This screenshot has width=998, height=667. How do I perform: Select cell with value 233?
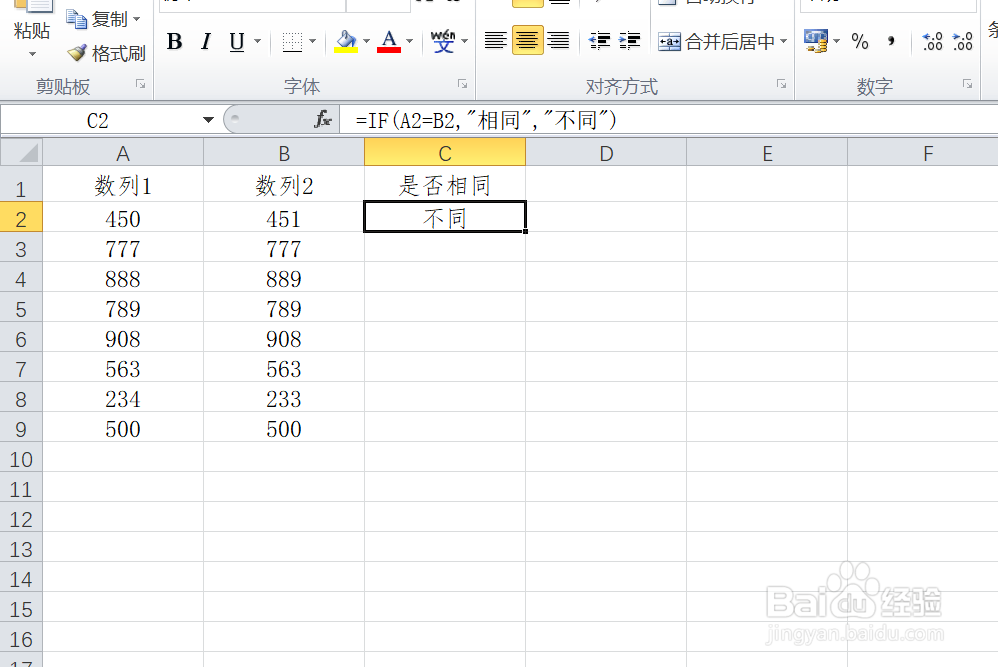[284, 398]
